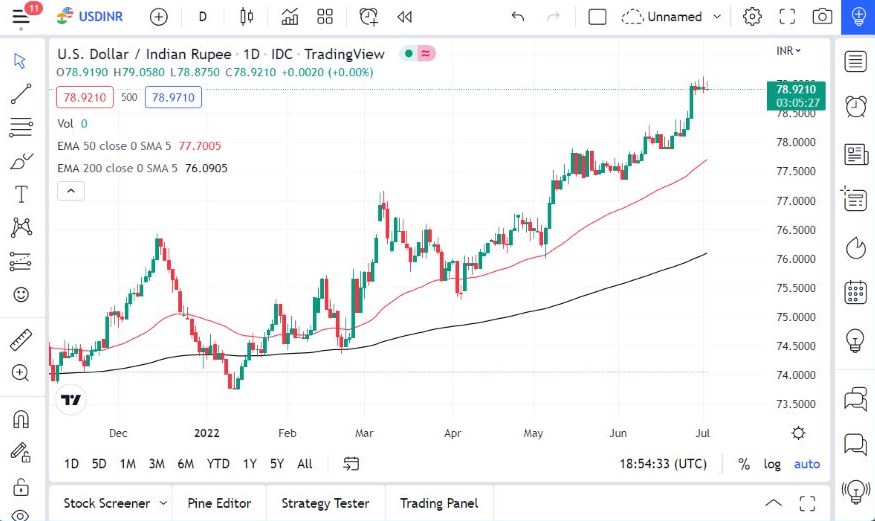Open public chats panel
Screen dimensions: 875x521
tap(855, 399)
